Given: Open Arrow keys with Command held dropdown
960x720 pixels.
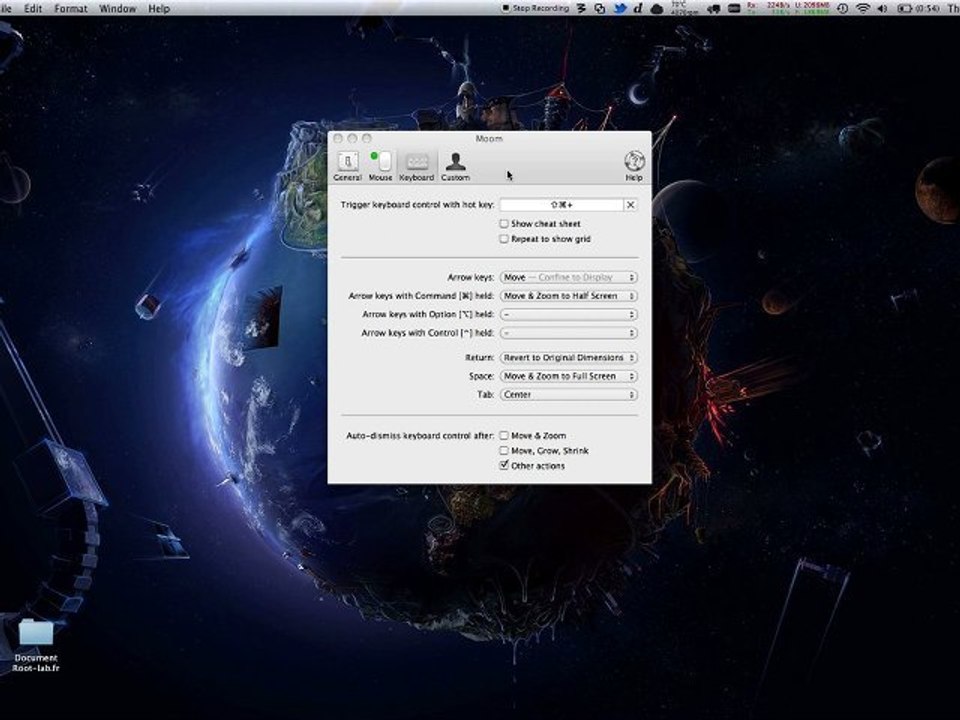Looking at the screenshot, I should pyautogui.click(x=568, y=296).
